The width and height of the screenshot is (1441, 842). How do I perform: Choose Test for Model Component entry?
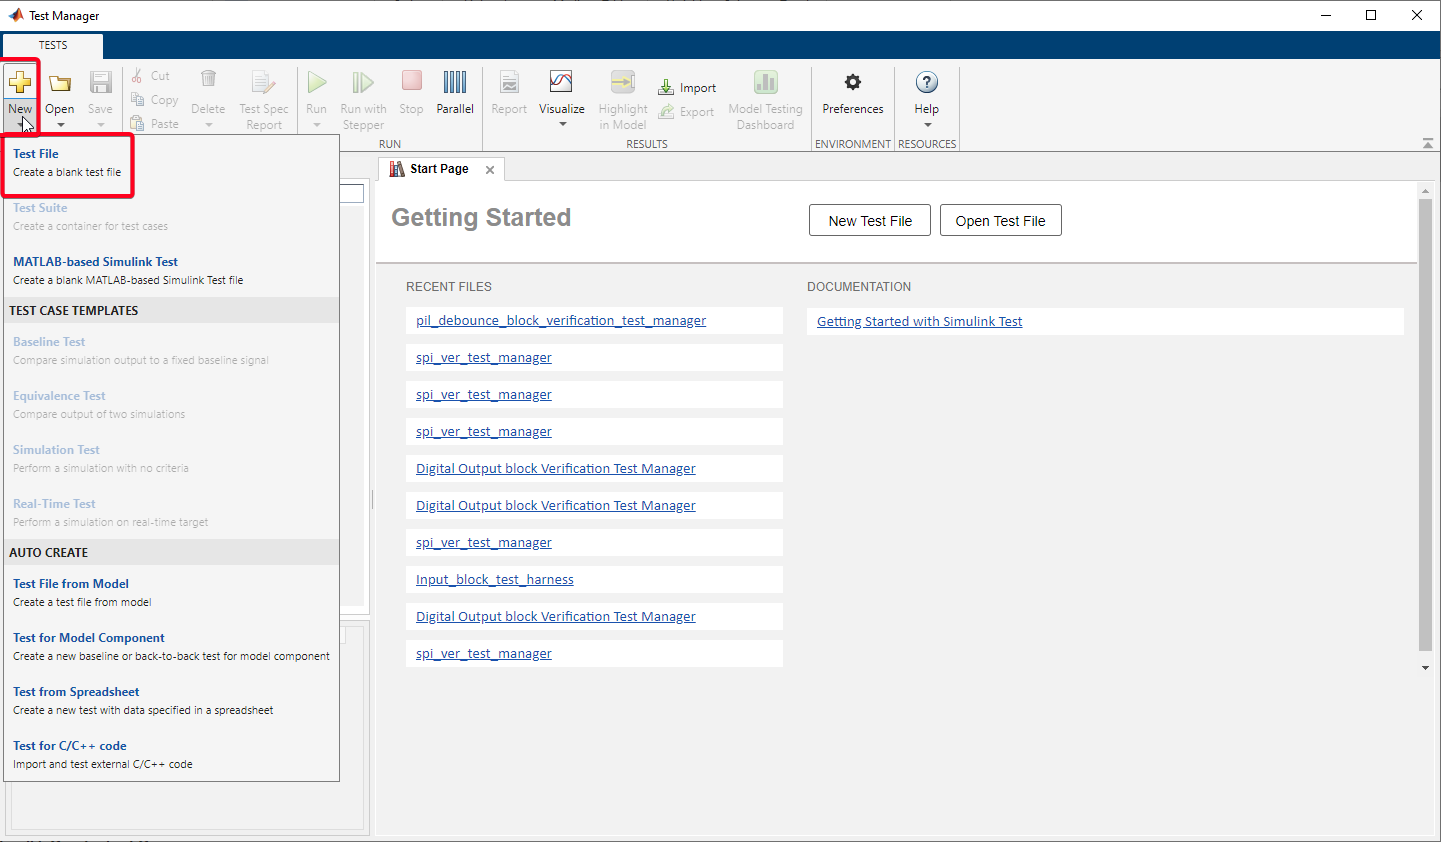(x=172, y=647)
